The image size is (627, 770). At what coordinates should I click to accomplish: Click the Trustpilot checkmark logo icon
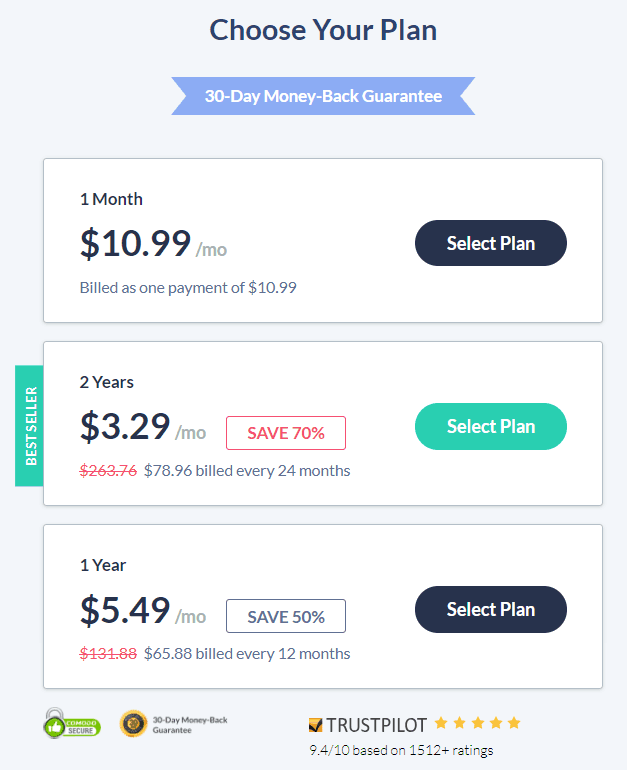click(x=315, y=725)
